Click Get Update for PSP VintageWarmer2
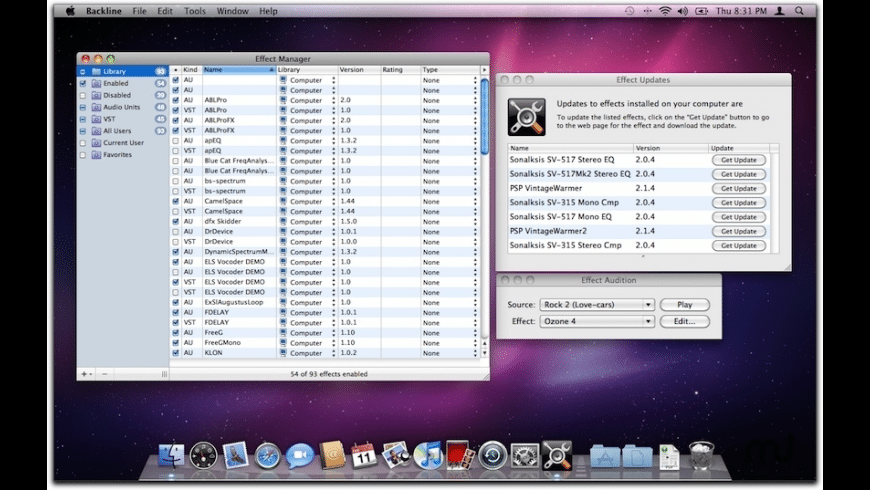The height and width of the screenshot is (490, 870). coord(739,231)
